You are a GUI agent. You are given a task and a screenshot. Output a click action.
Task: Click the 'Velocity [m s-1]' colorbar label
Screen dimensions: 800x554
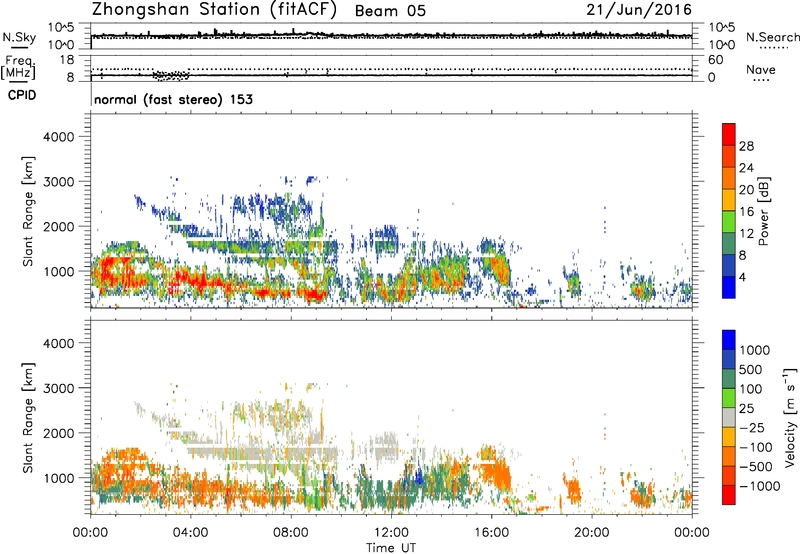point(790,417)
